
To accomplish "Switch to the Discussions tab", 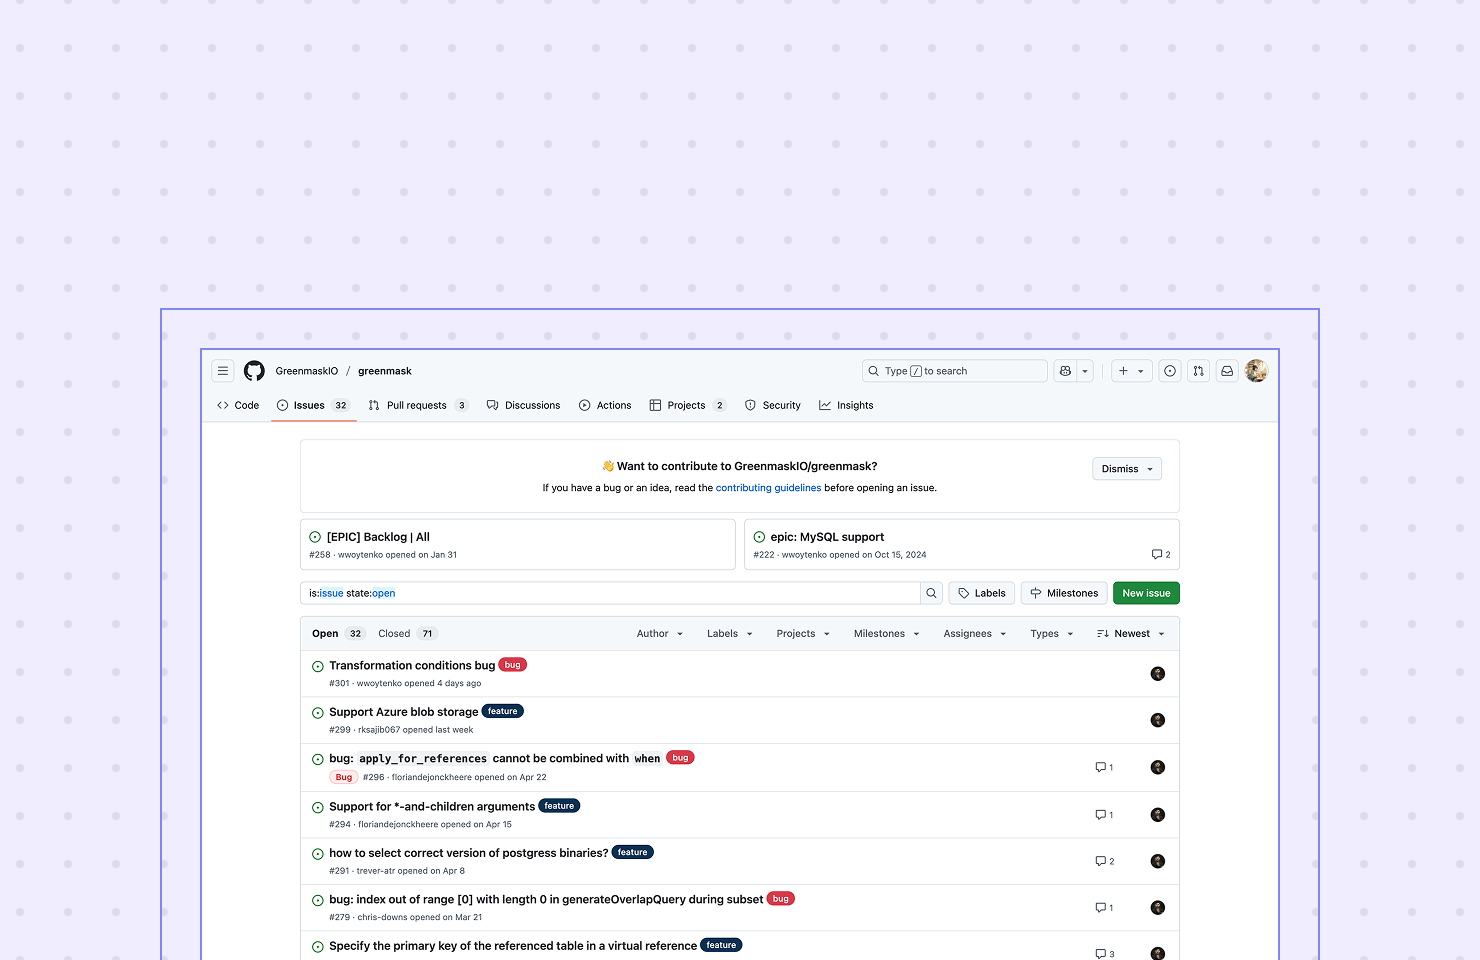I will pos(523,405).
